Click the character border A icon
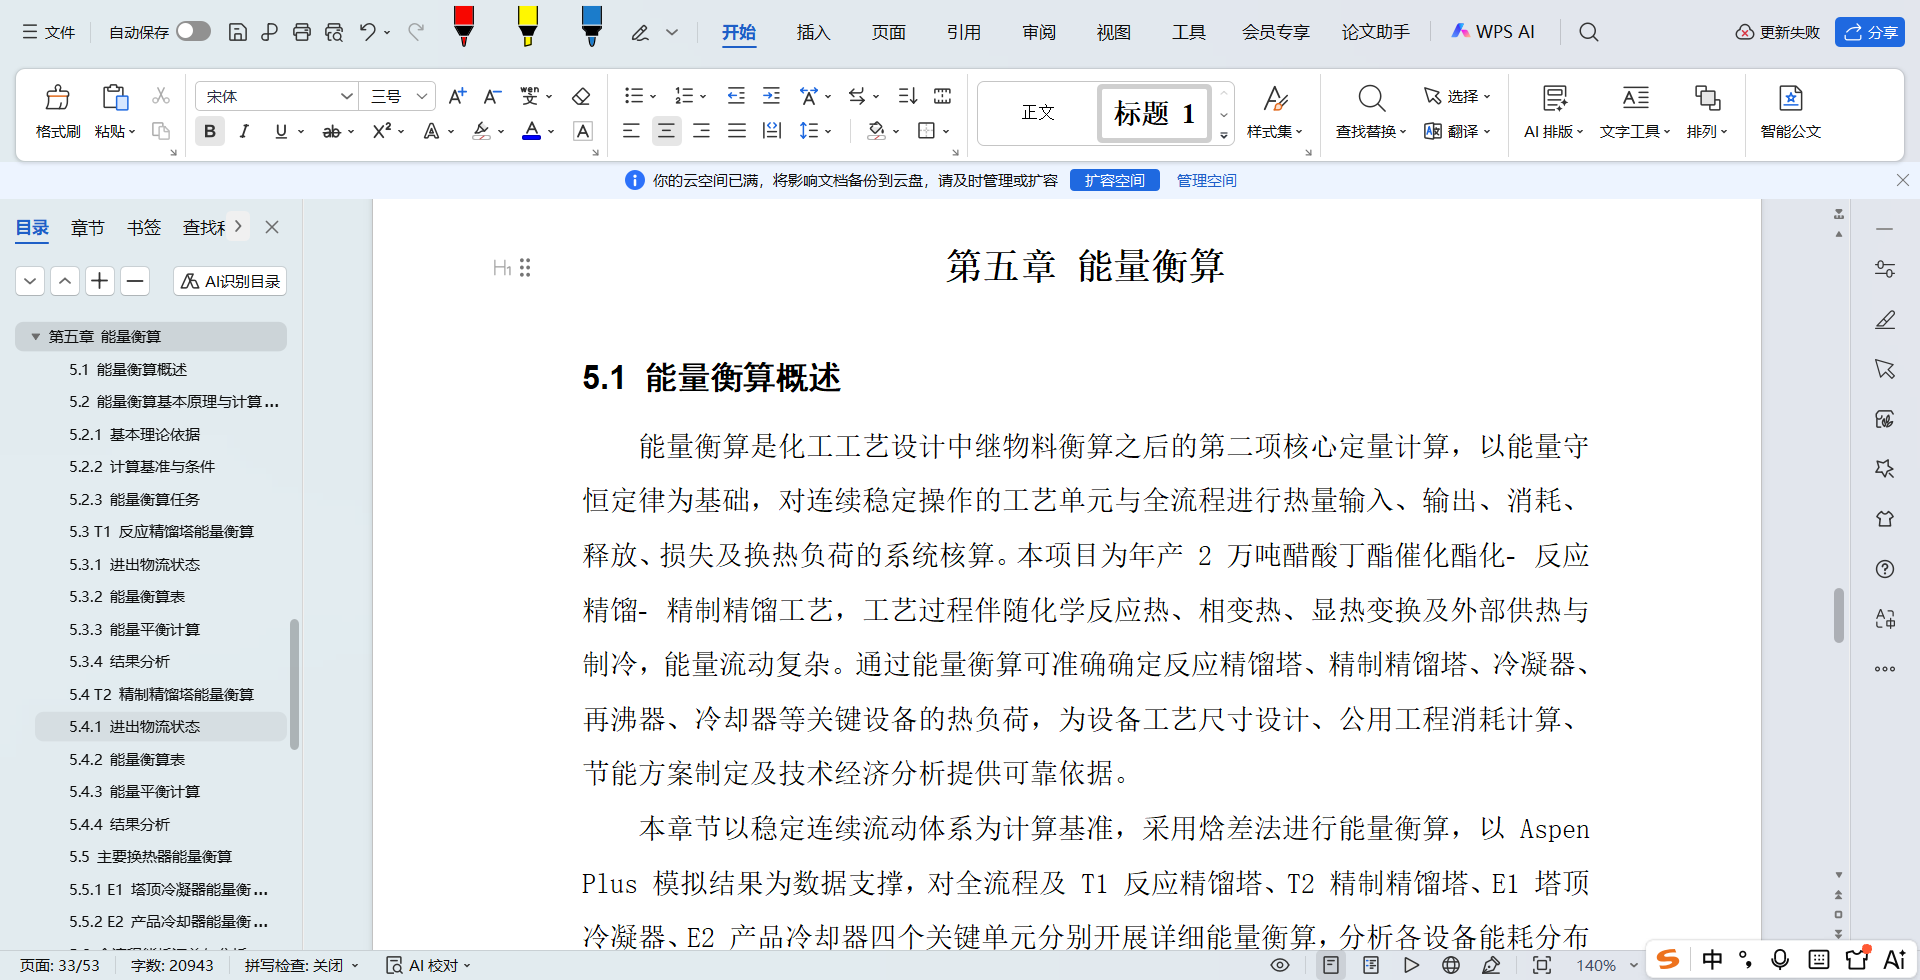 (583, 131)
